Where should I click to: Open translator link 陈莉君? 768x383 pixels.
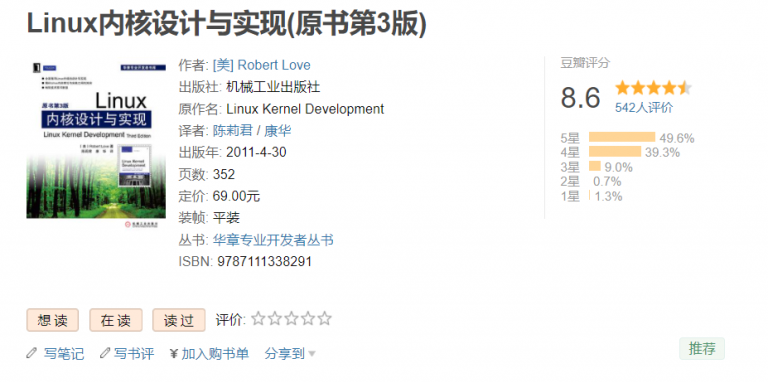point(233,131)
